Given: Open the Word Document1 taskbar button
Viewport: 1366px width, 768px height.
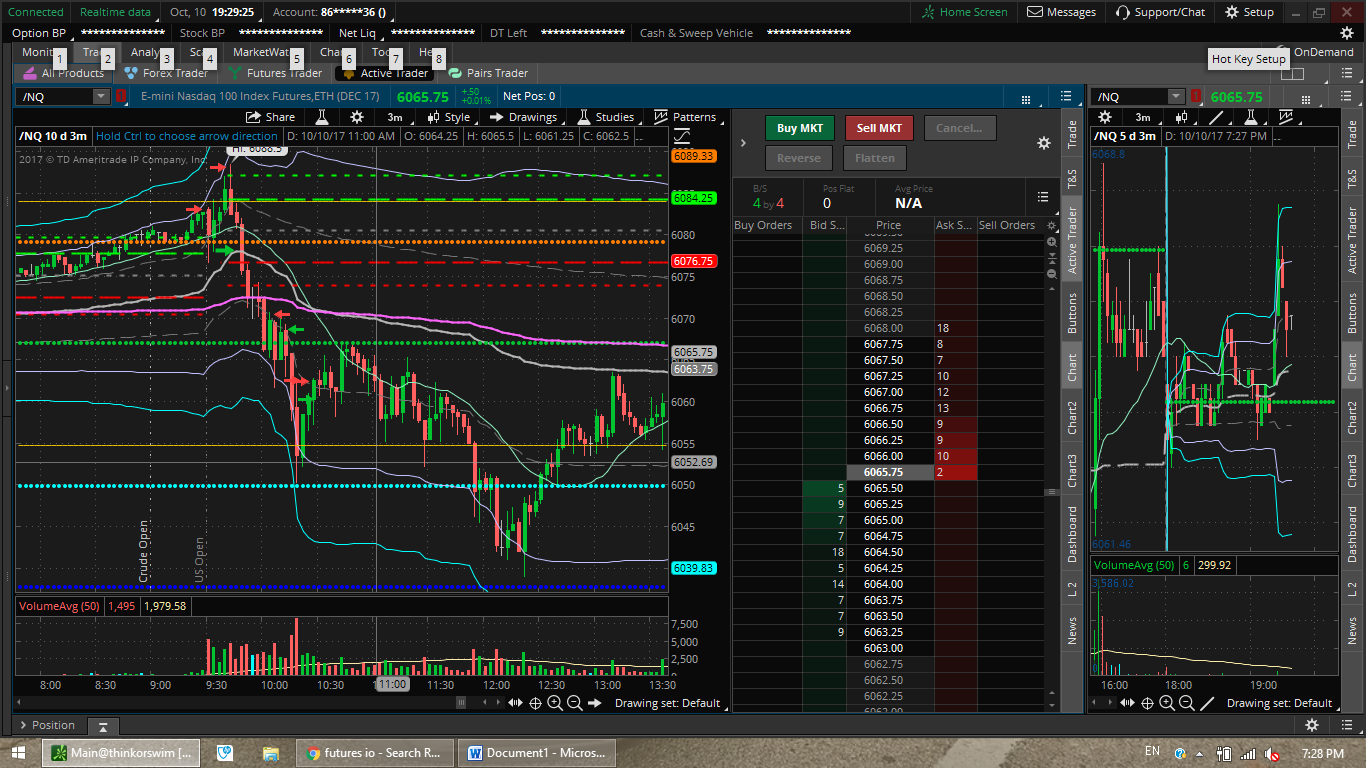Looking at the screenshot, I should 536,752.
